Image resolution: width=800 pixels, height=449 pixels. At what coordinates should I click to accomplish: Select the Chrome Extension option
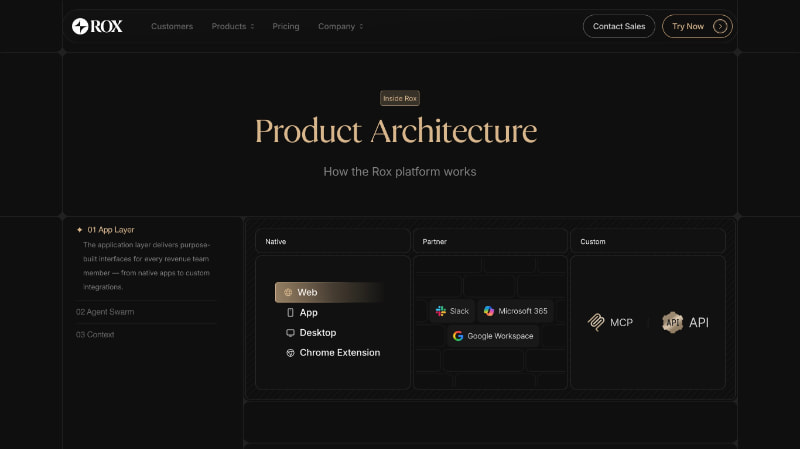(333, 353)
